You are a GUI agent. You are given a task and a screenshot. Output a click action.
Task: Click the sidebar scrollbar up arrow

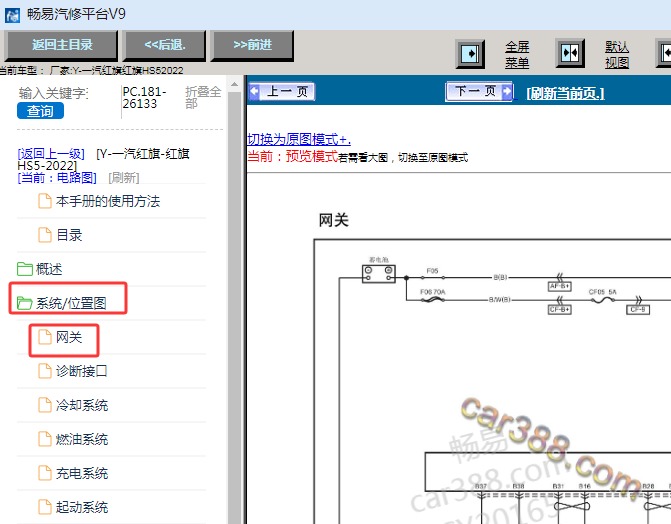pyautogui.click(x=234, y=84)
